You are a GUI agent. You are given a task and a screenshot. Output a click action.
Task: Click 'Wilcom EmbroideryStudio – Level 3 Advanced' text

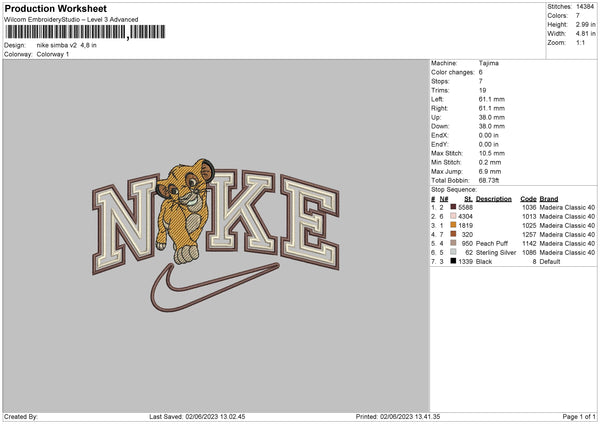tap(71, 20)
